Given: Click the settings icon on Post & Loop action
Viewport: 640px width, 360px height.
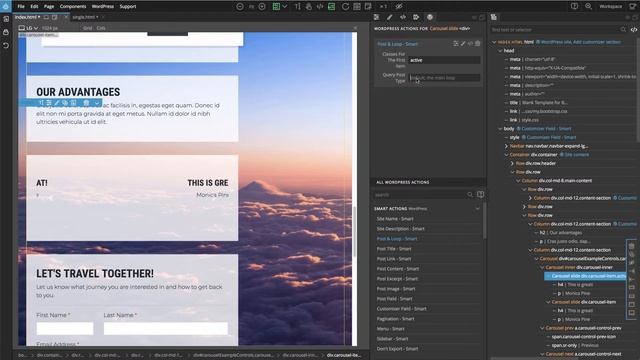Looking at the screenshot, I should tap(456, 44).
